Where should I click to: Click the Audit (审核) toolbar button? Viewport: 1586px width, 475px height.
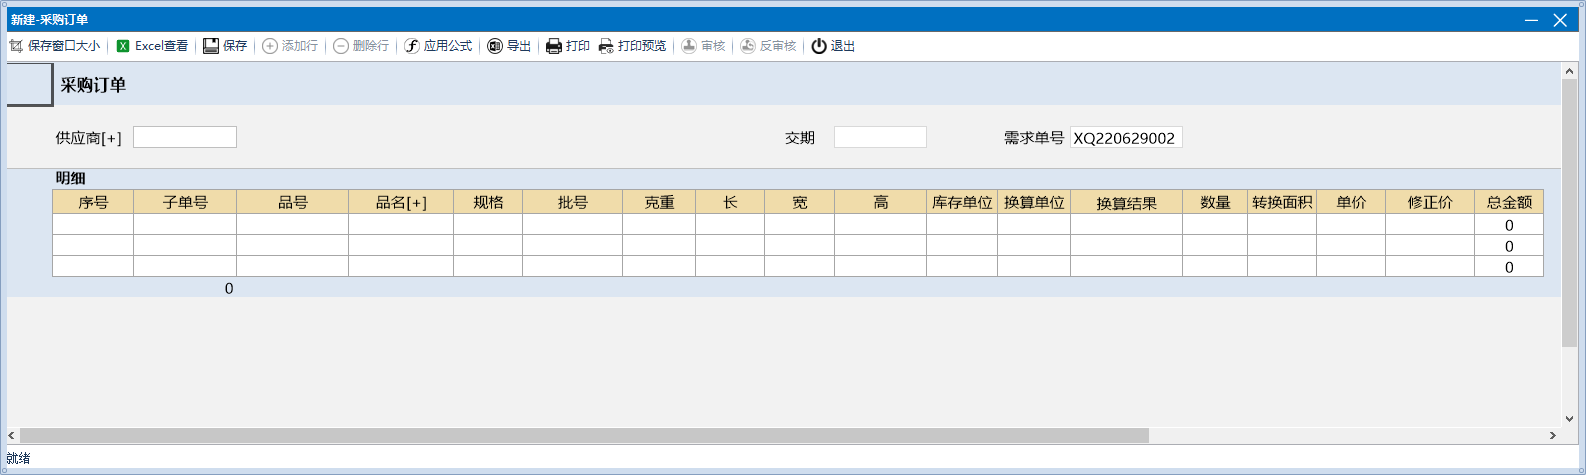[x=703, y=46]
